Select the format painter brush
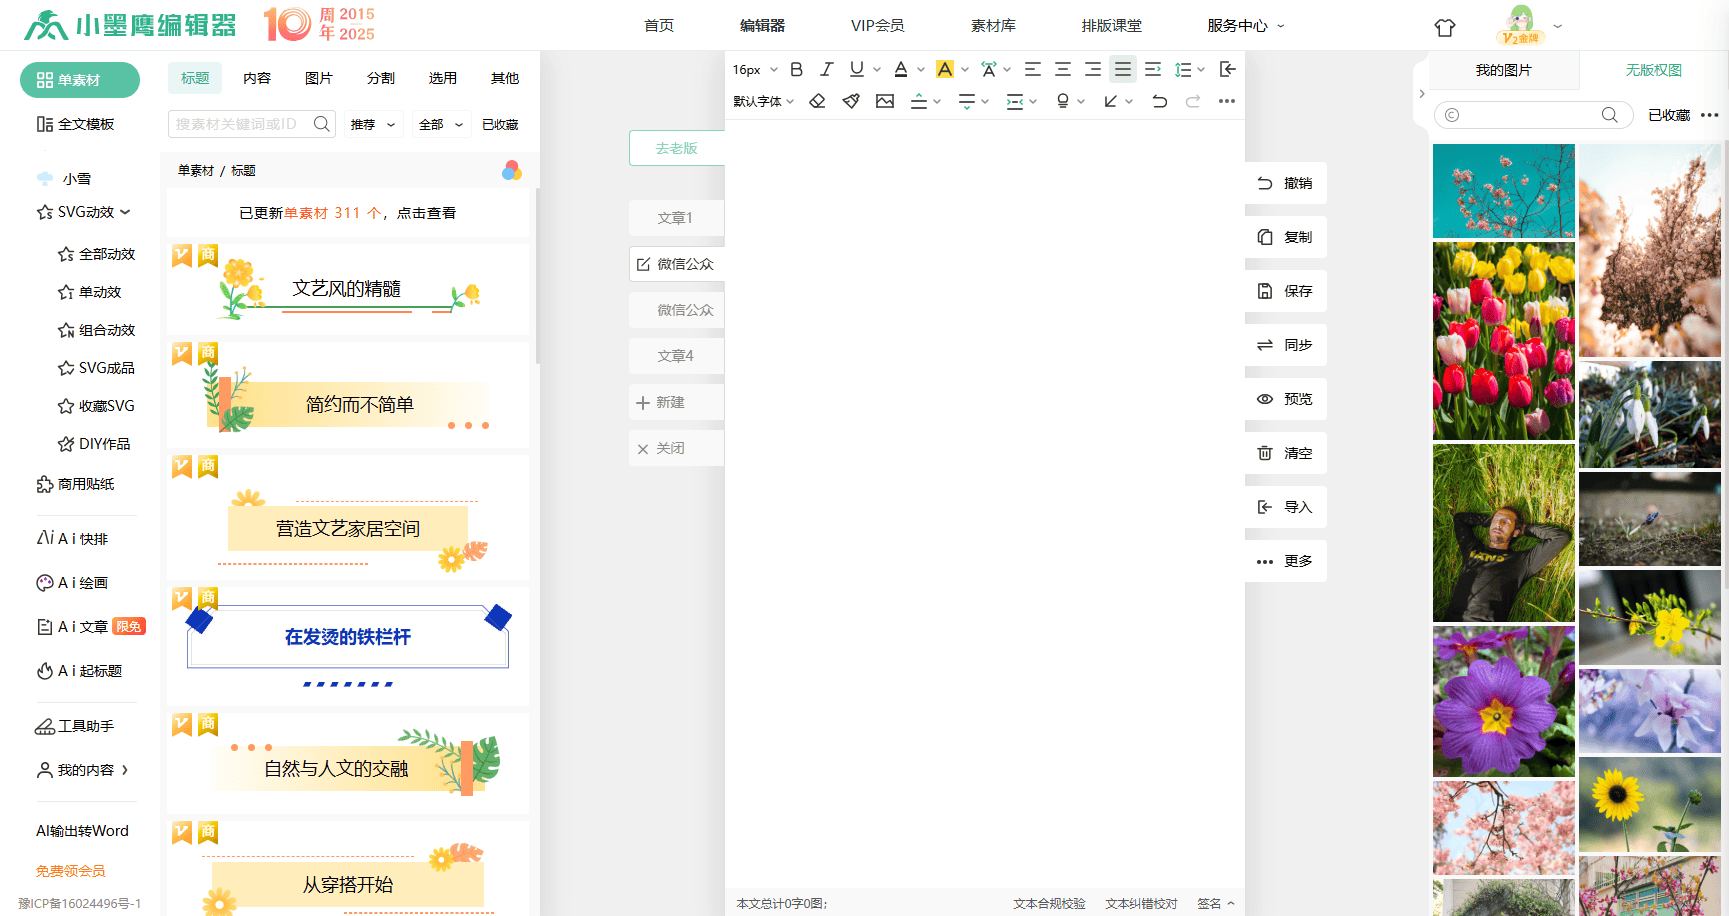The image size is (1729, 916). [x=851, y=101]
